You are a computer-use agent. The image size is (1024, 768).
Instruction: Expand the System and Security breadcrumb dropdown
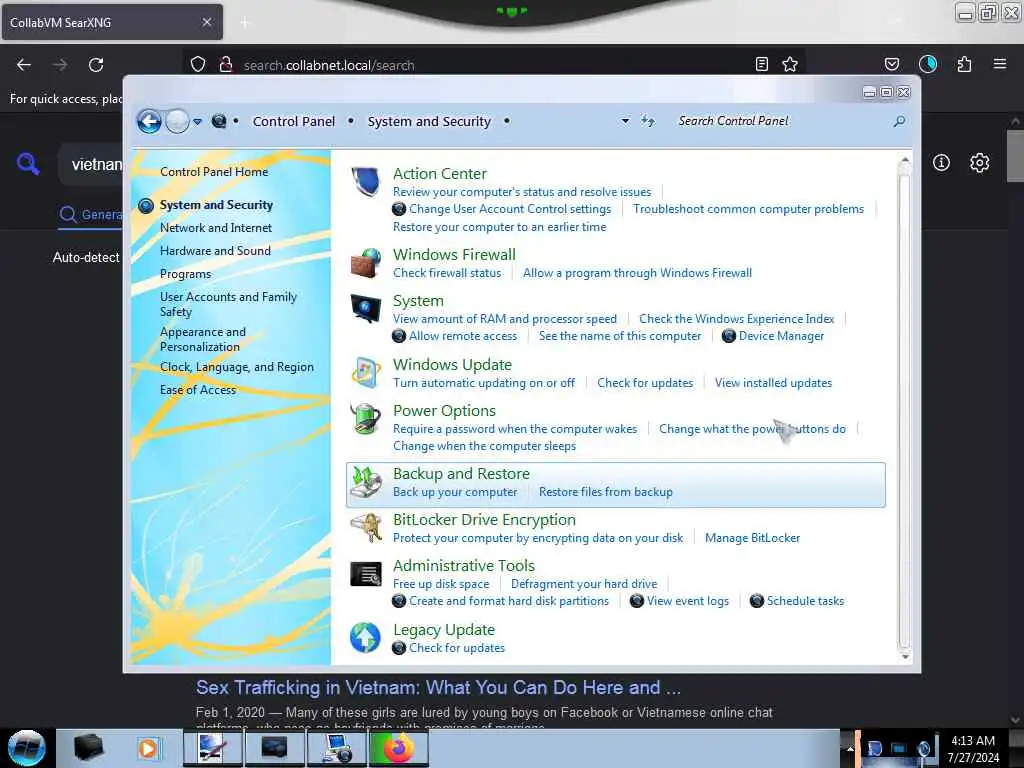click(506, 121)
